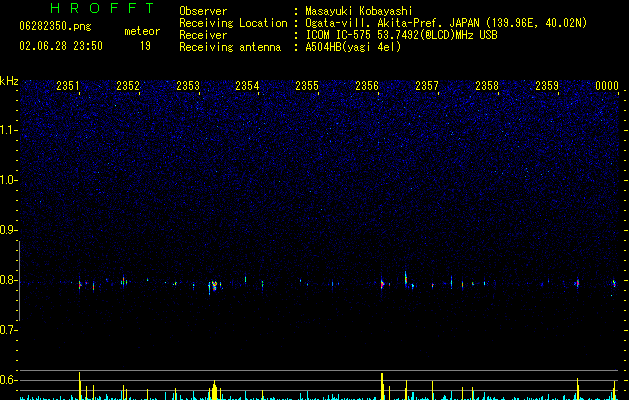Click the 2354 time marker
629x400 pixels.
248,86
